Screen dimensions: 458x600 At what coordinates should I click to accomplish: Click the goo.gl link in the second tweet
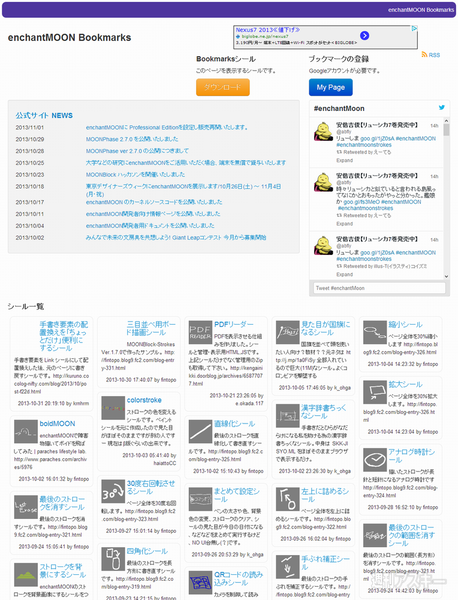[x=362, y=202]
